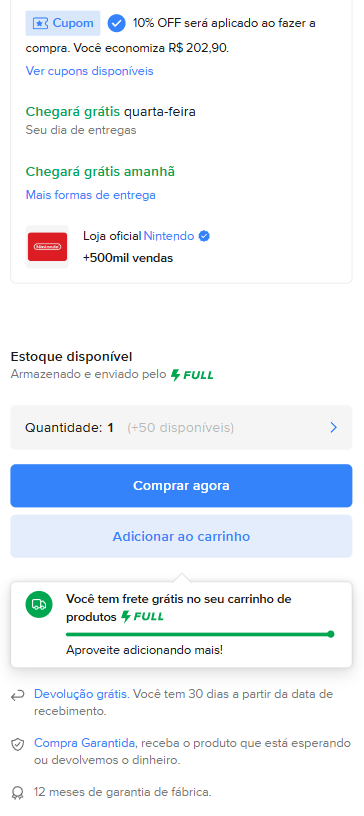Open the Quantidade: 1 selection field
The height and width of the screenshot is (816, 364).
(x=181, y=428)
